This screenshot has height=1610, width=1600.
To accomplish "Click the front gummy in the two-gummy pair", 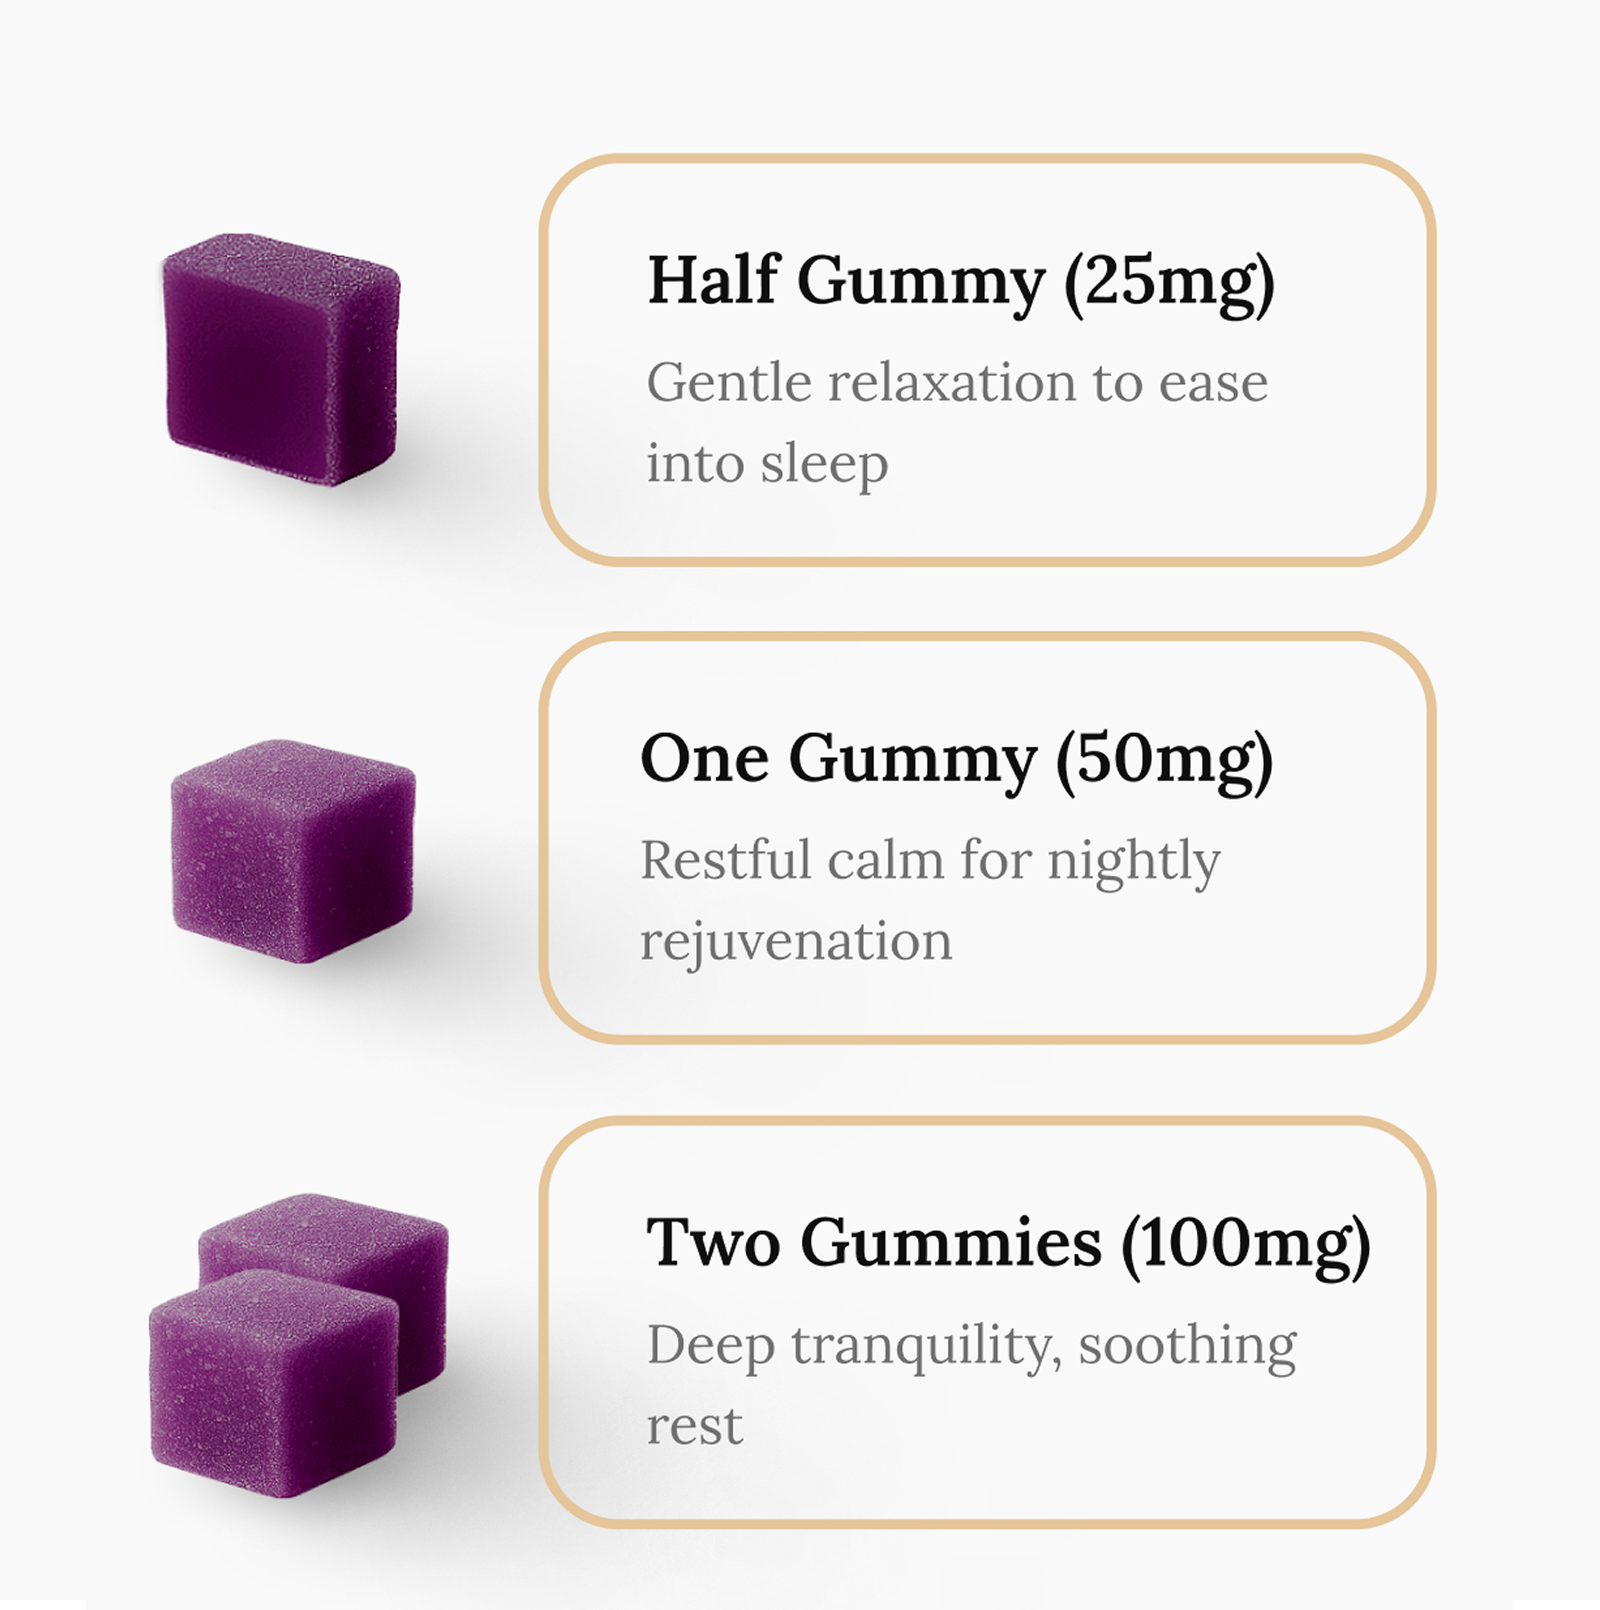I will point(273,1385).
